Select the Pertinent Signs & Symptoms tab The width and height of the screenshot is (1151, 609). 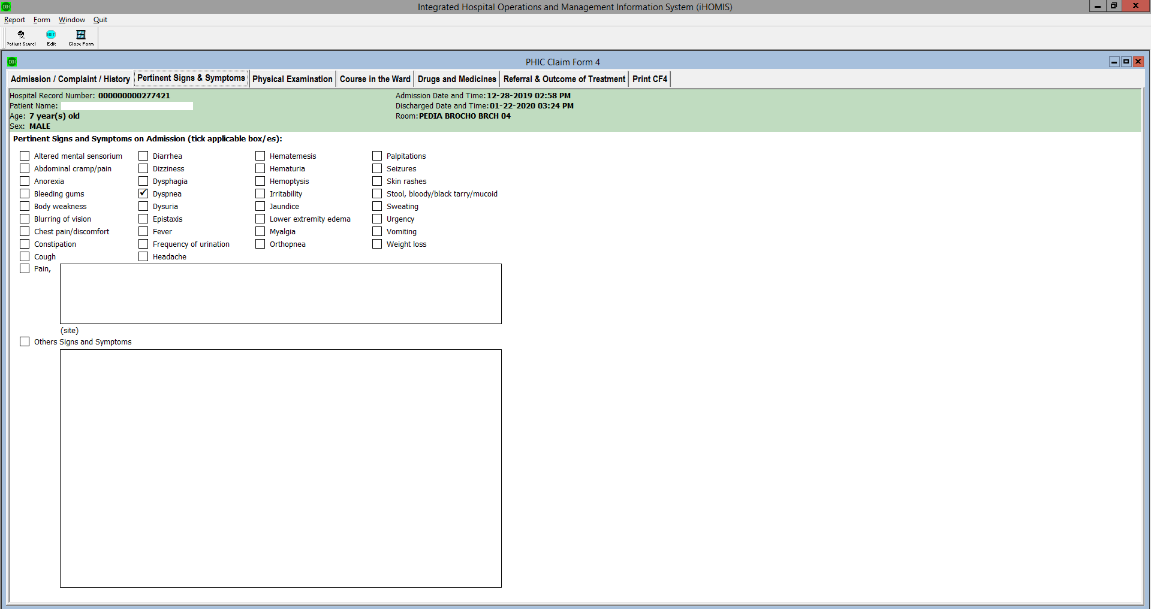192,79
